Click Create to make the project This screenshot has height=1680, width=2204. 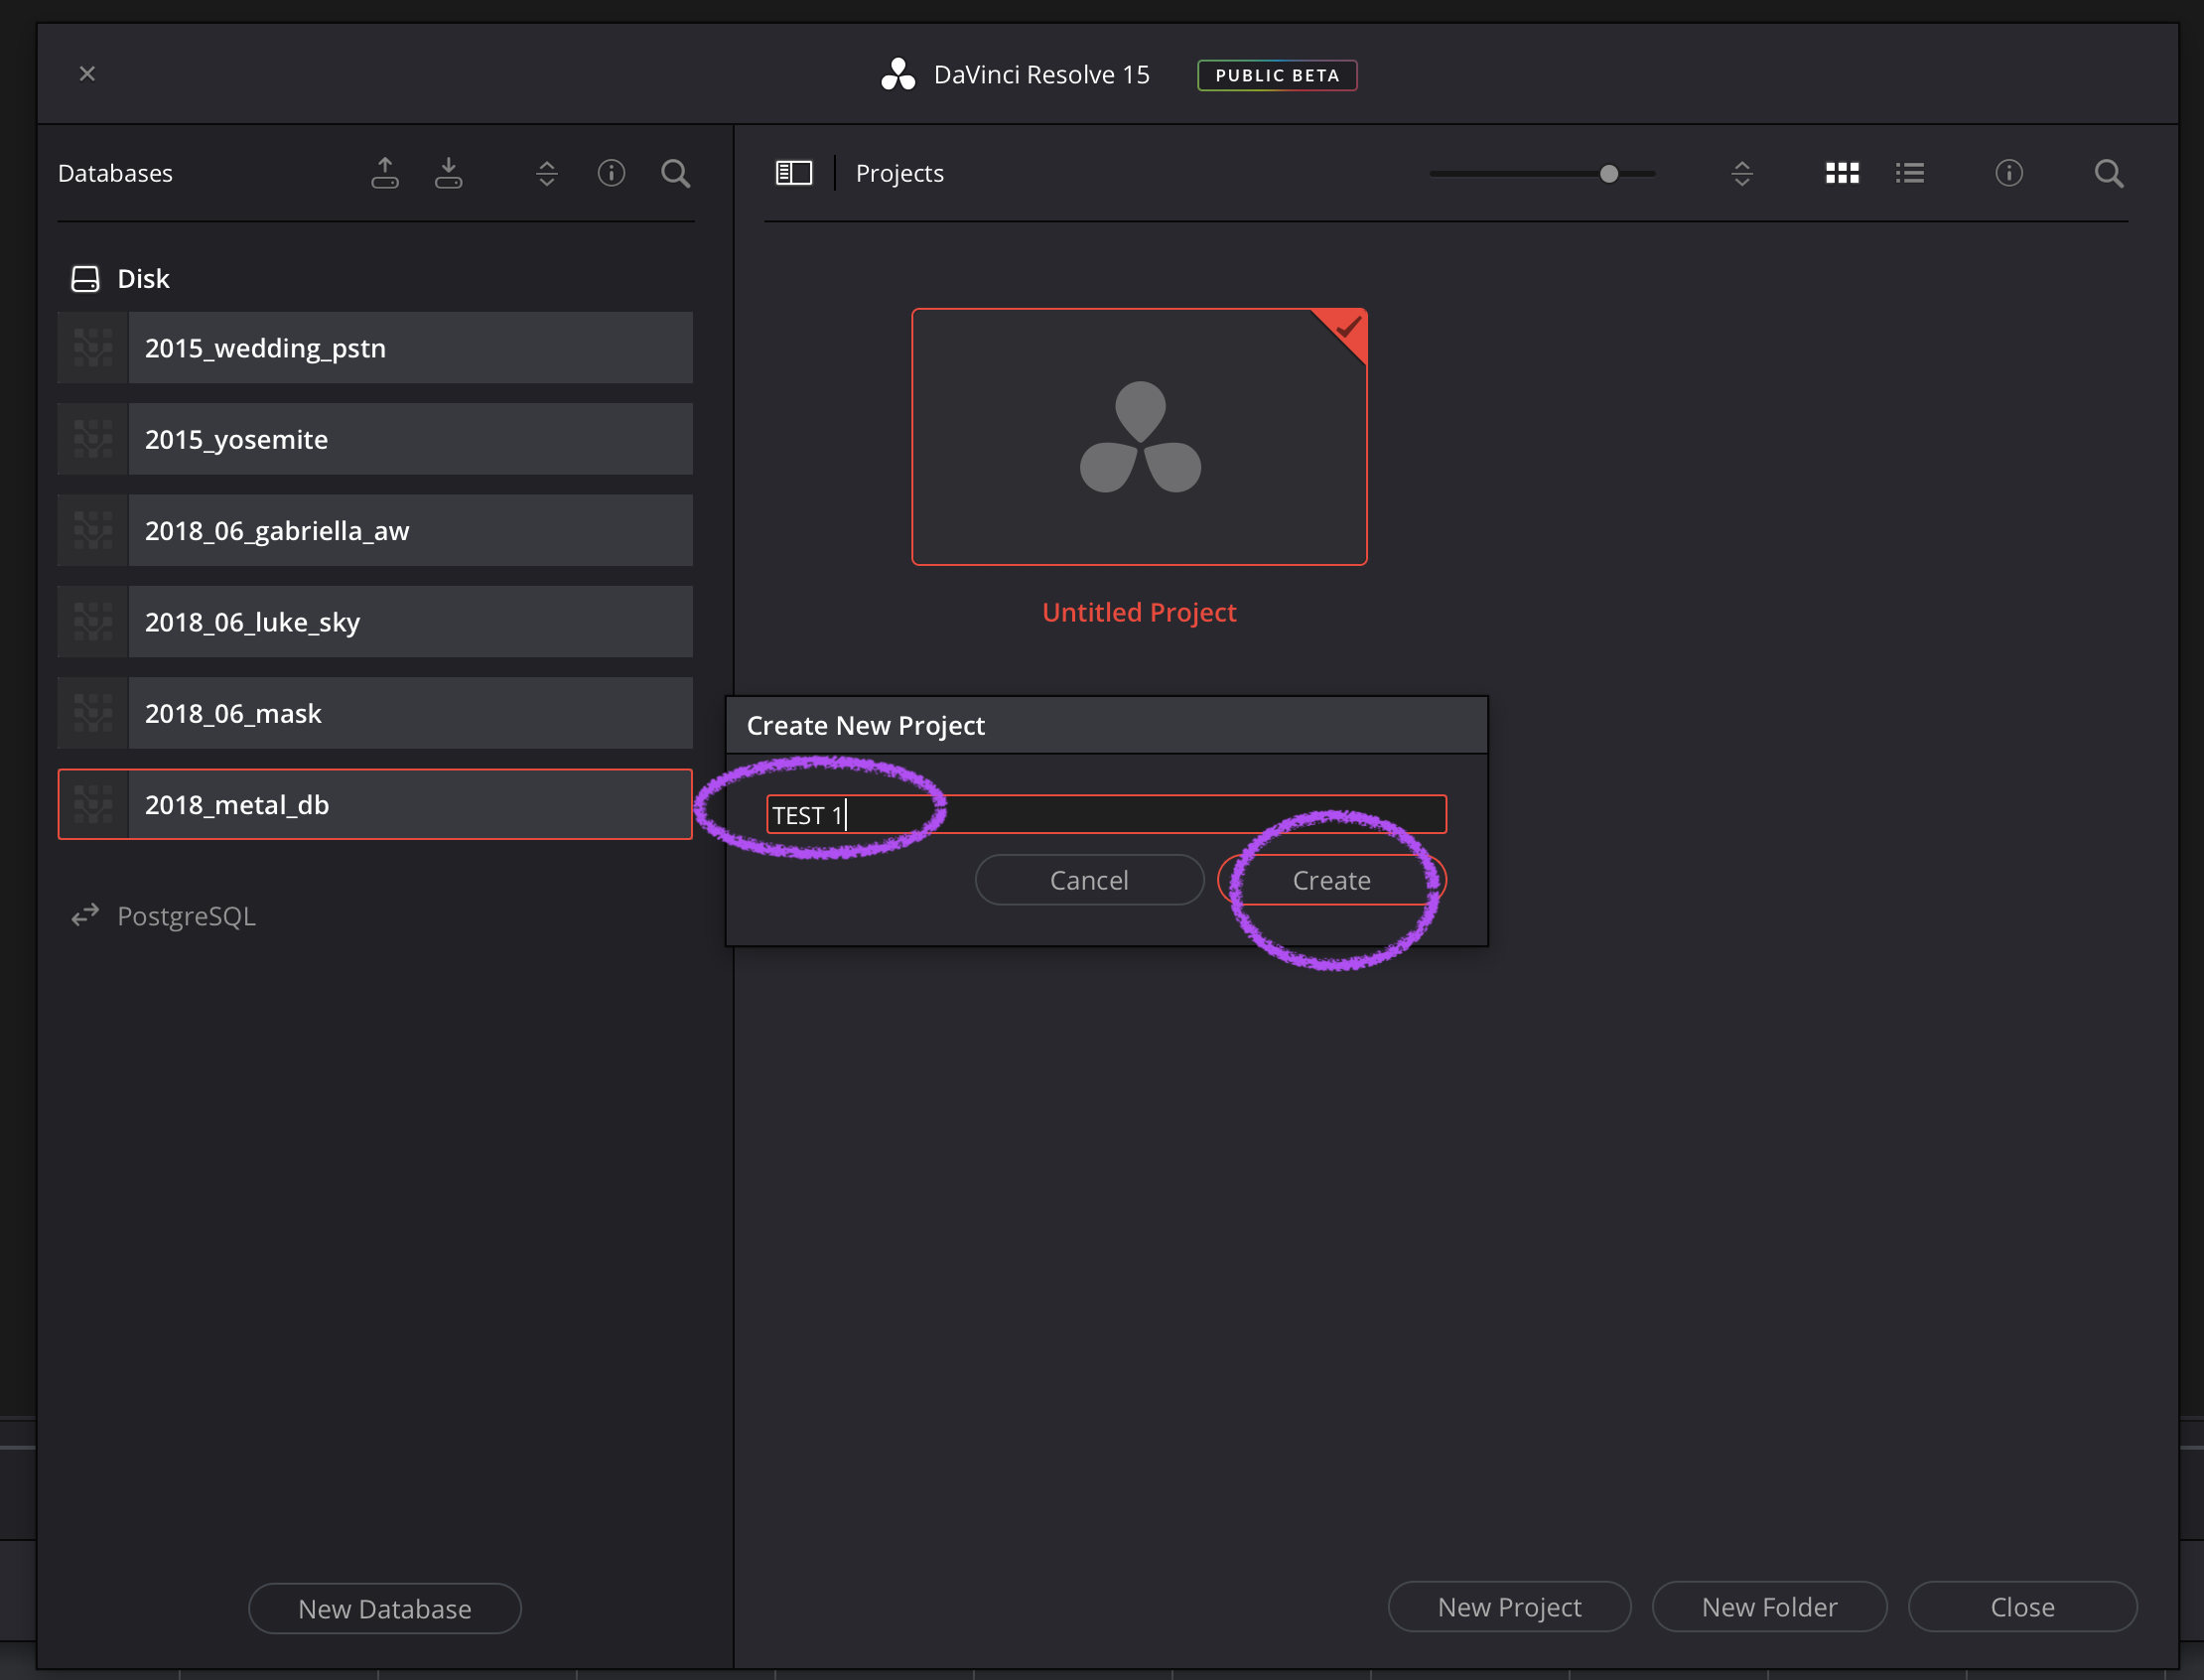1331,880
